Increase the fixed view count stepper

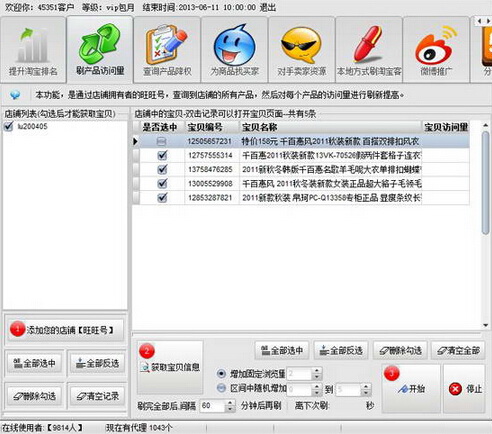pos(317,371)
